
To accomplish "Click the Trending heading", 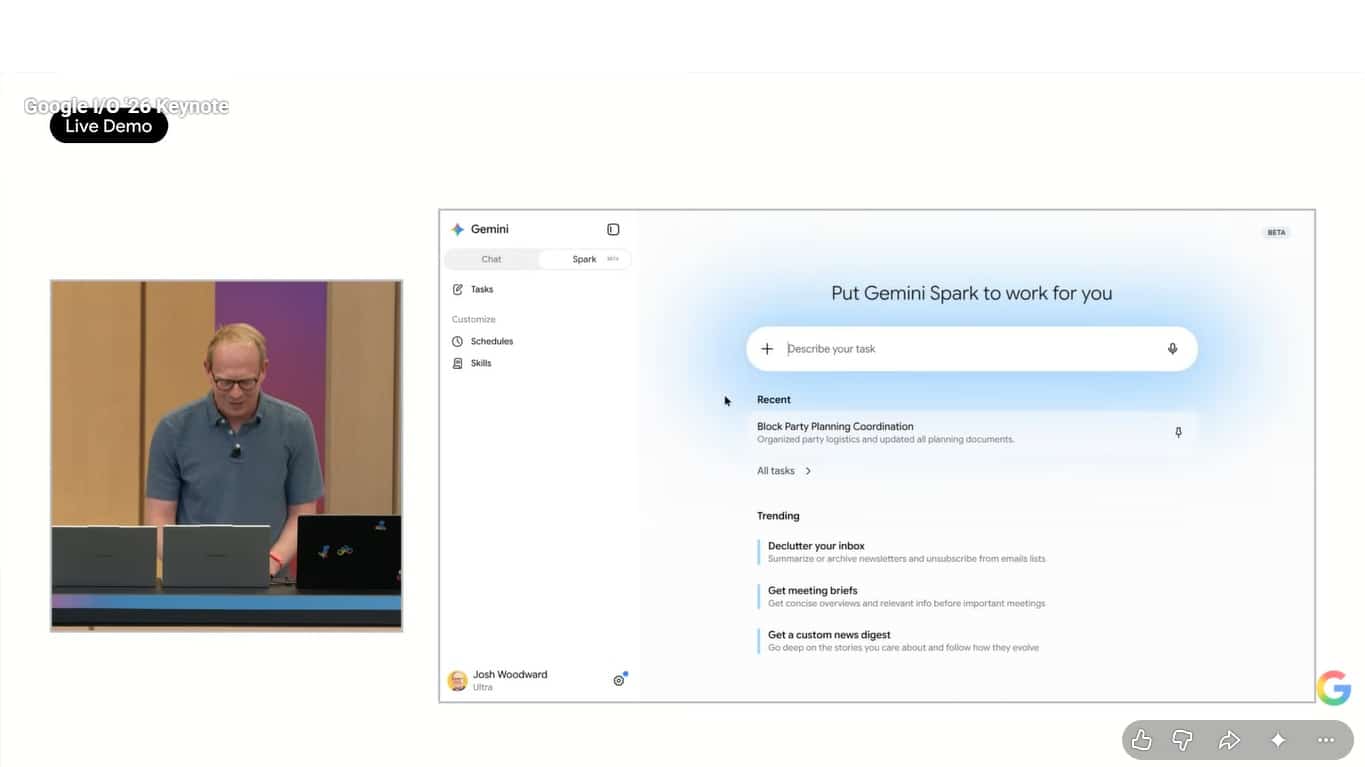I will tap(778, 516).
